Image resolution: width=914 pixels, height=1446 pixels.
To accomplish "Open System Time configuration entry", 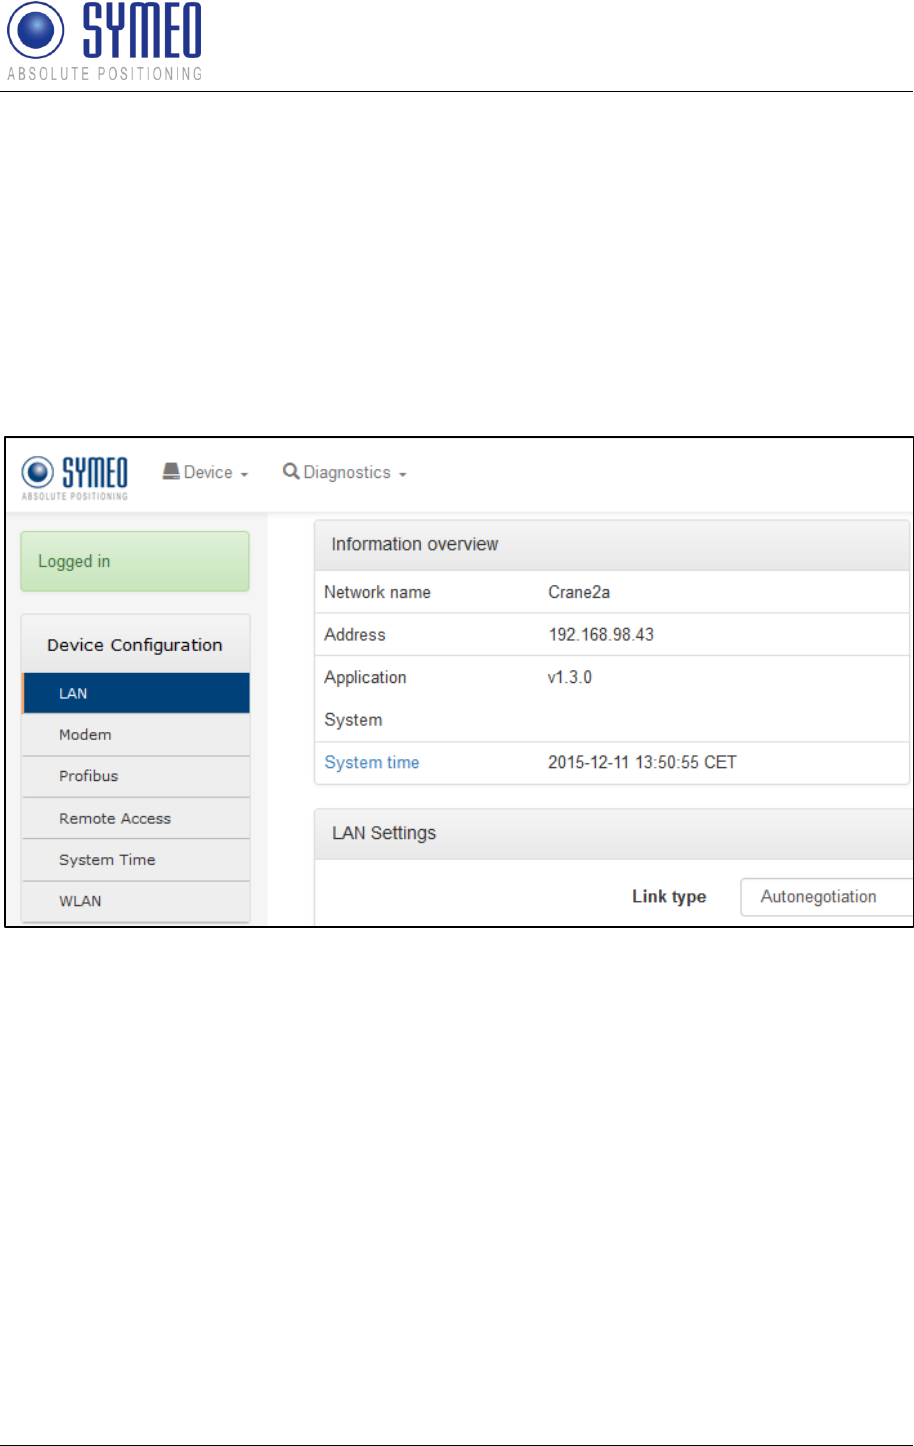I will [x=136, y=860].
